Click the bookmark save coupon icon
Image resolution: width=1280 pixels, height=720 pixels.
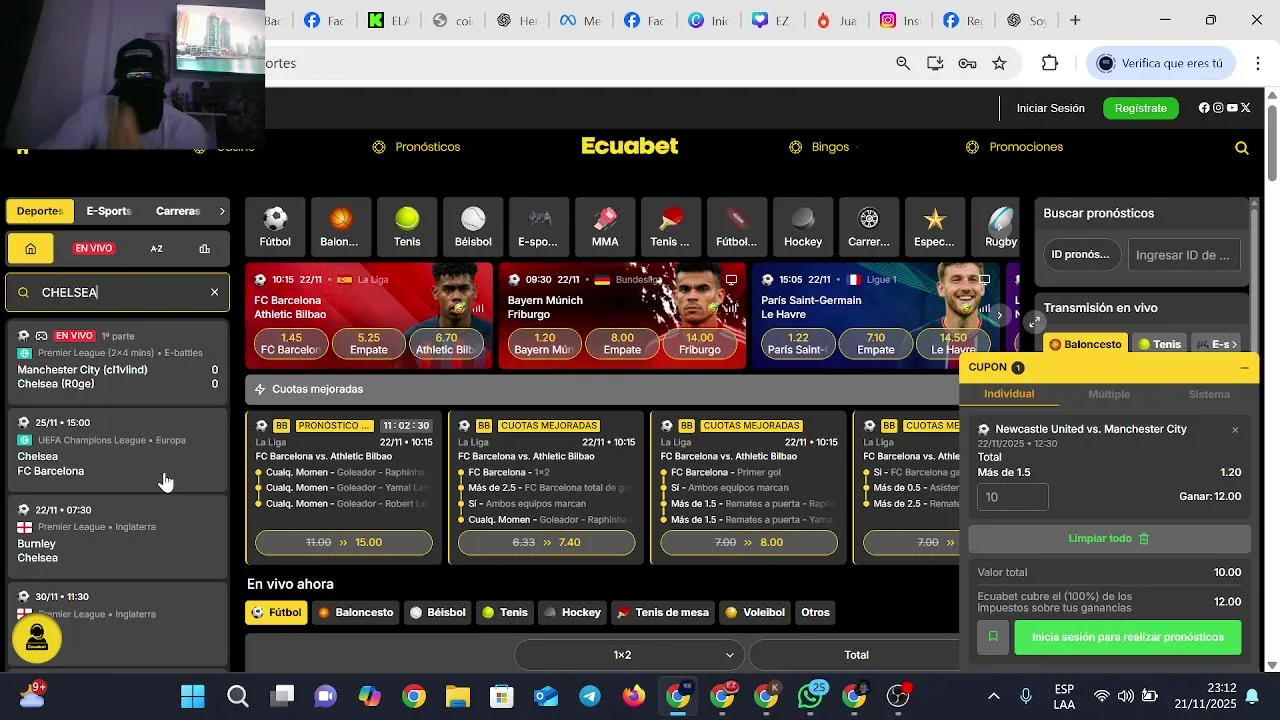coord(993,637)
